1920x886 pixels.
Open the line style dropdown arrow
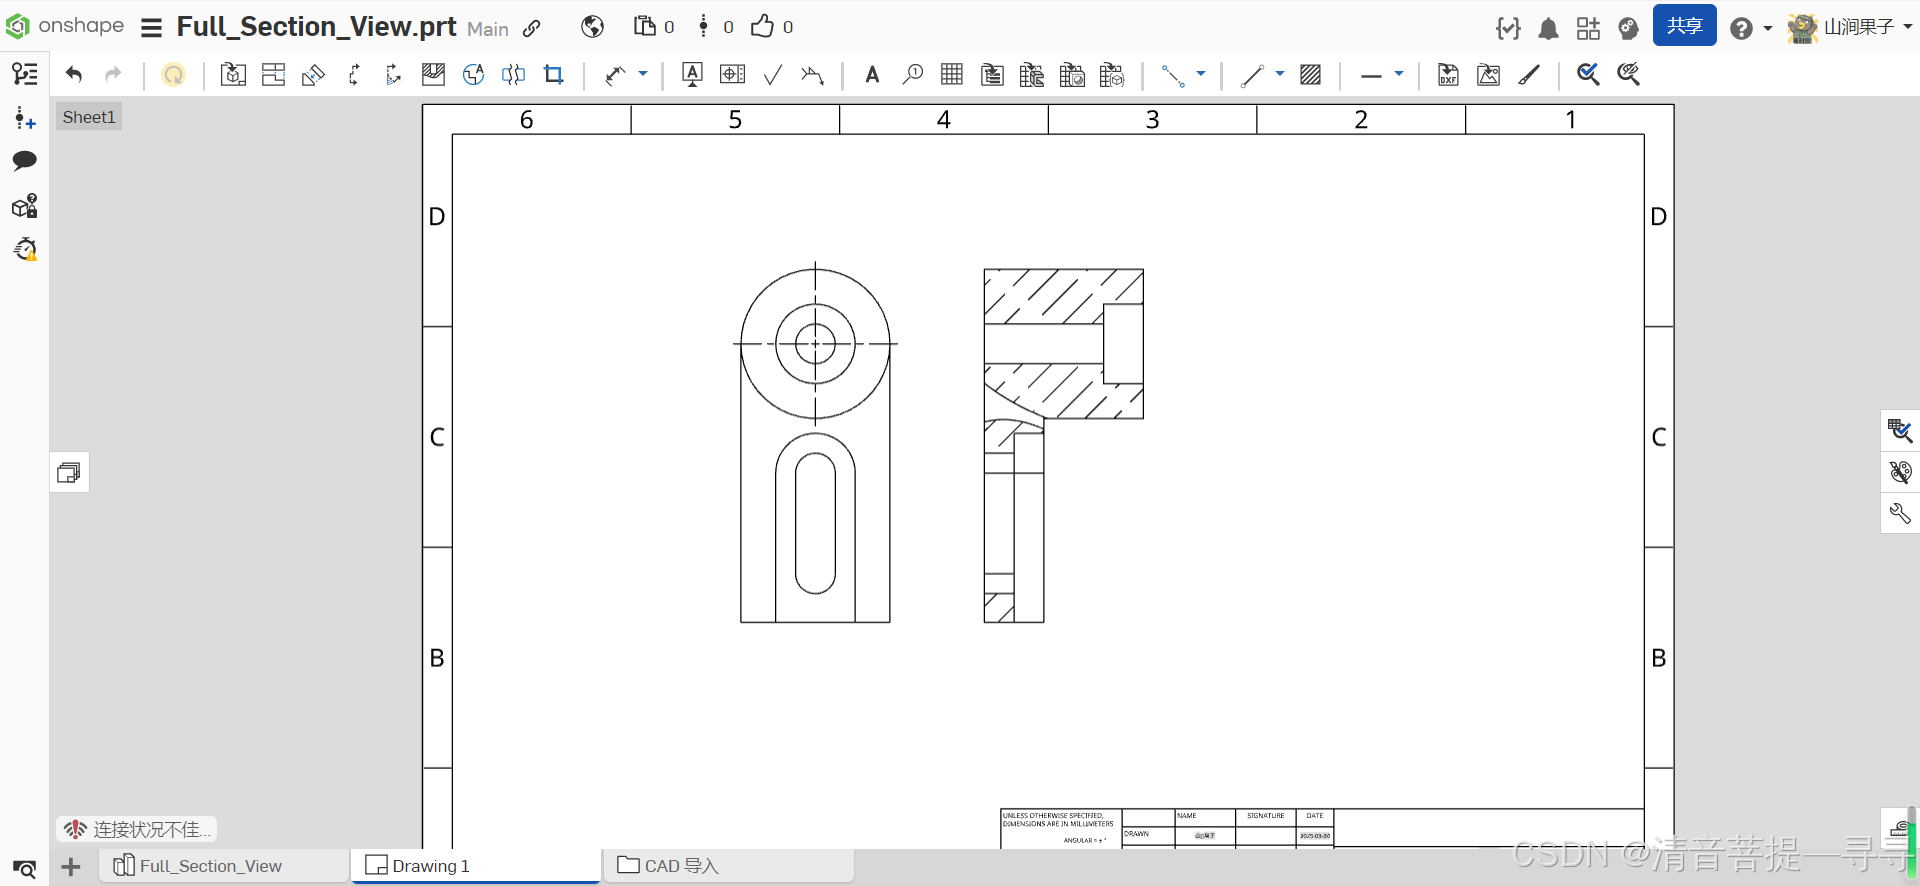[x=1399, y=74]
